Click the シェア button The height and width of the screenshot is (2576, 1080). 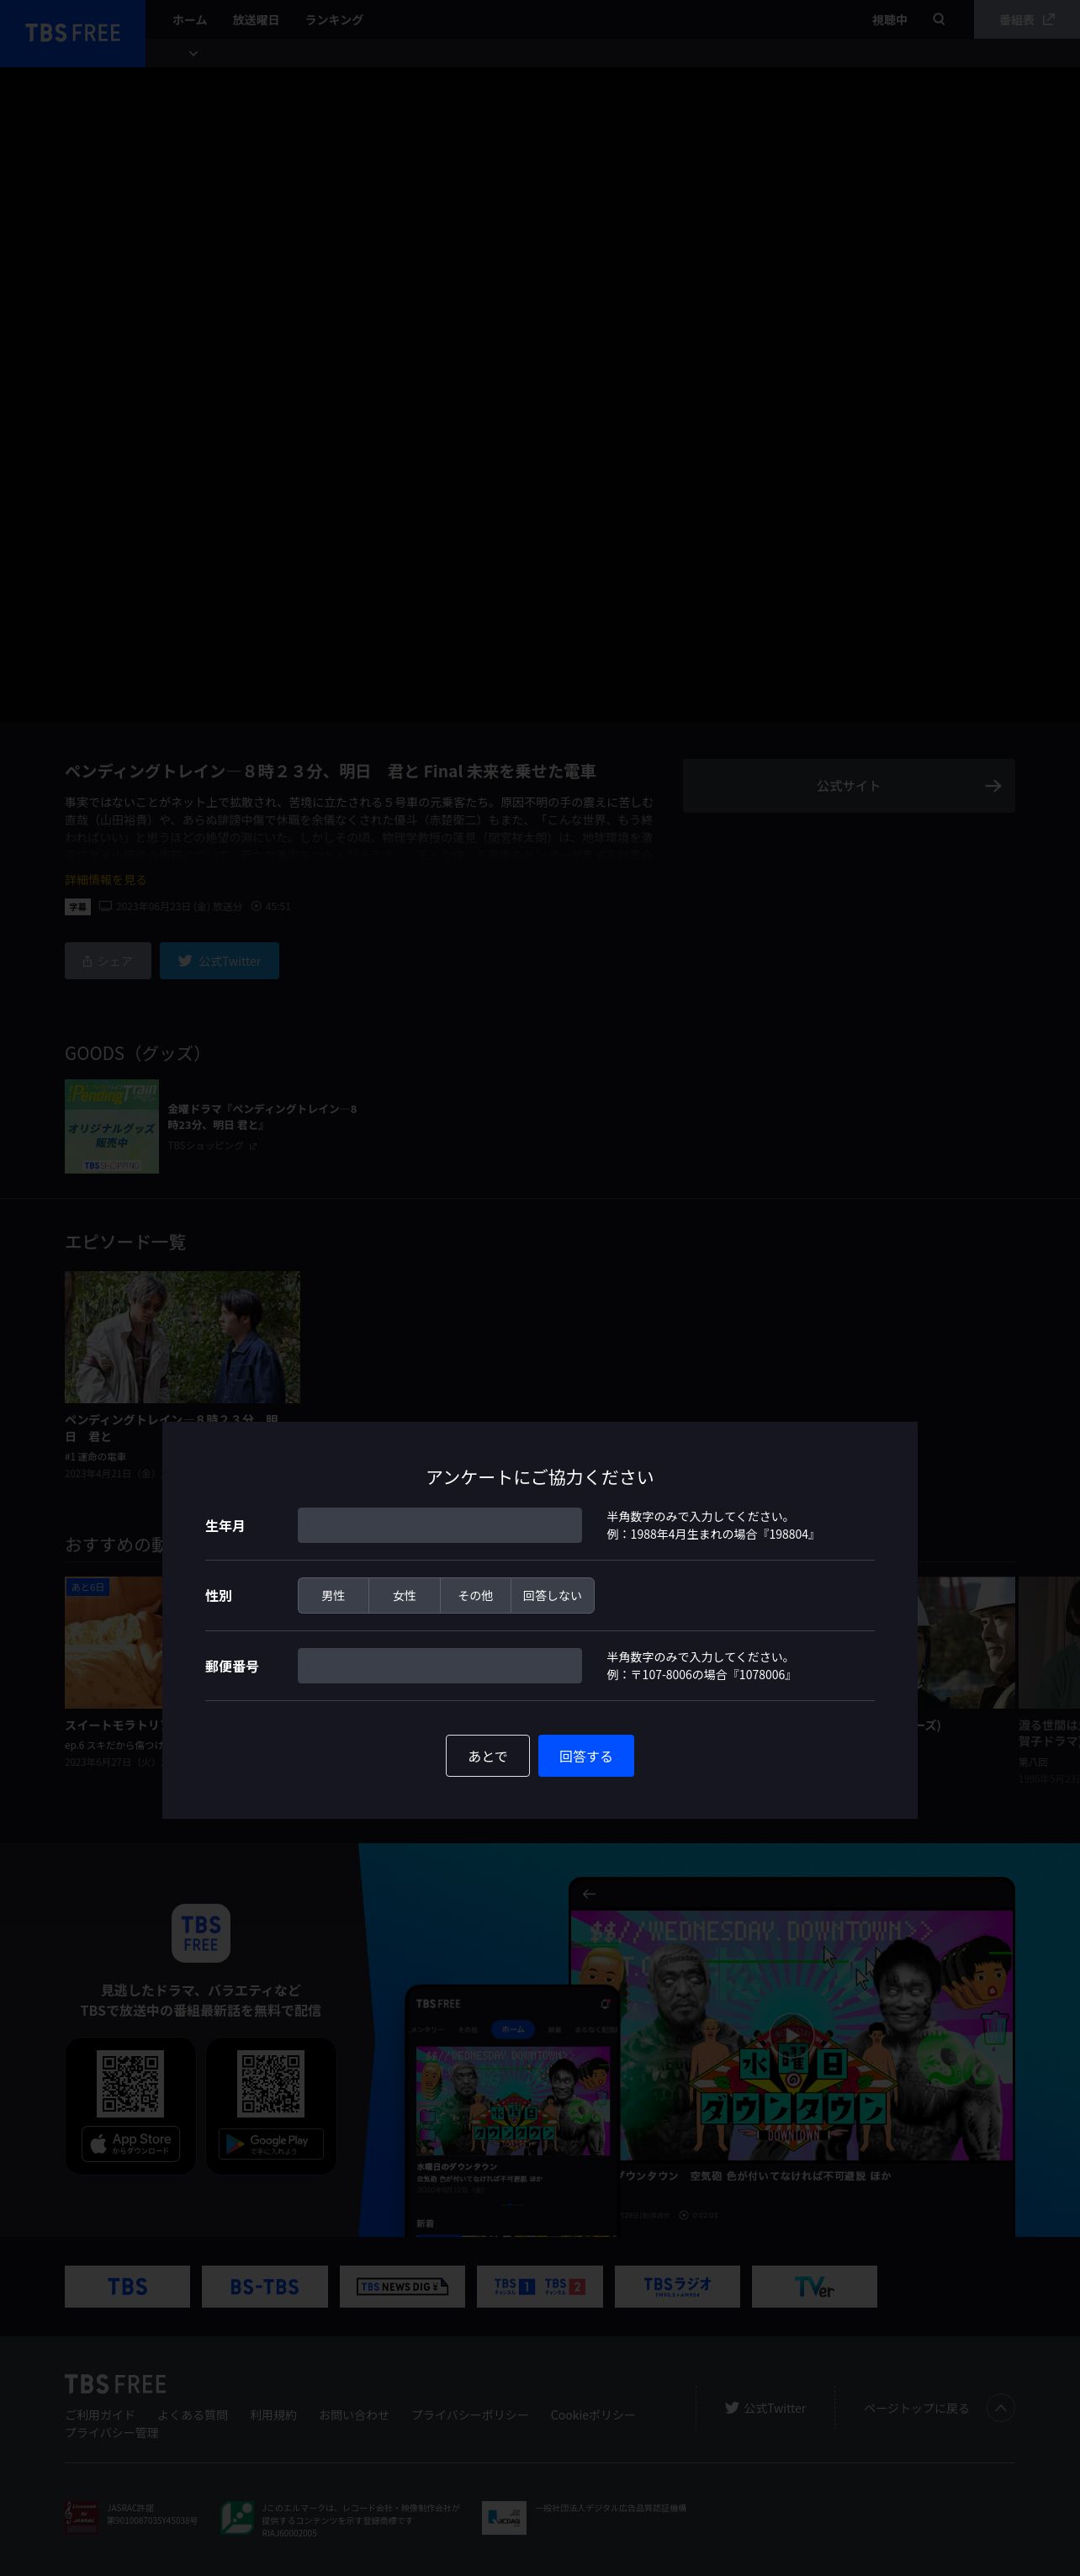click(x=108, y=960)
